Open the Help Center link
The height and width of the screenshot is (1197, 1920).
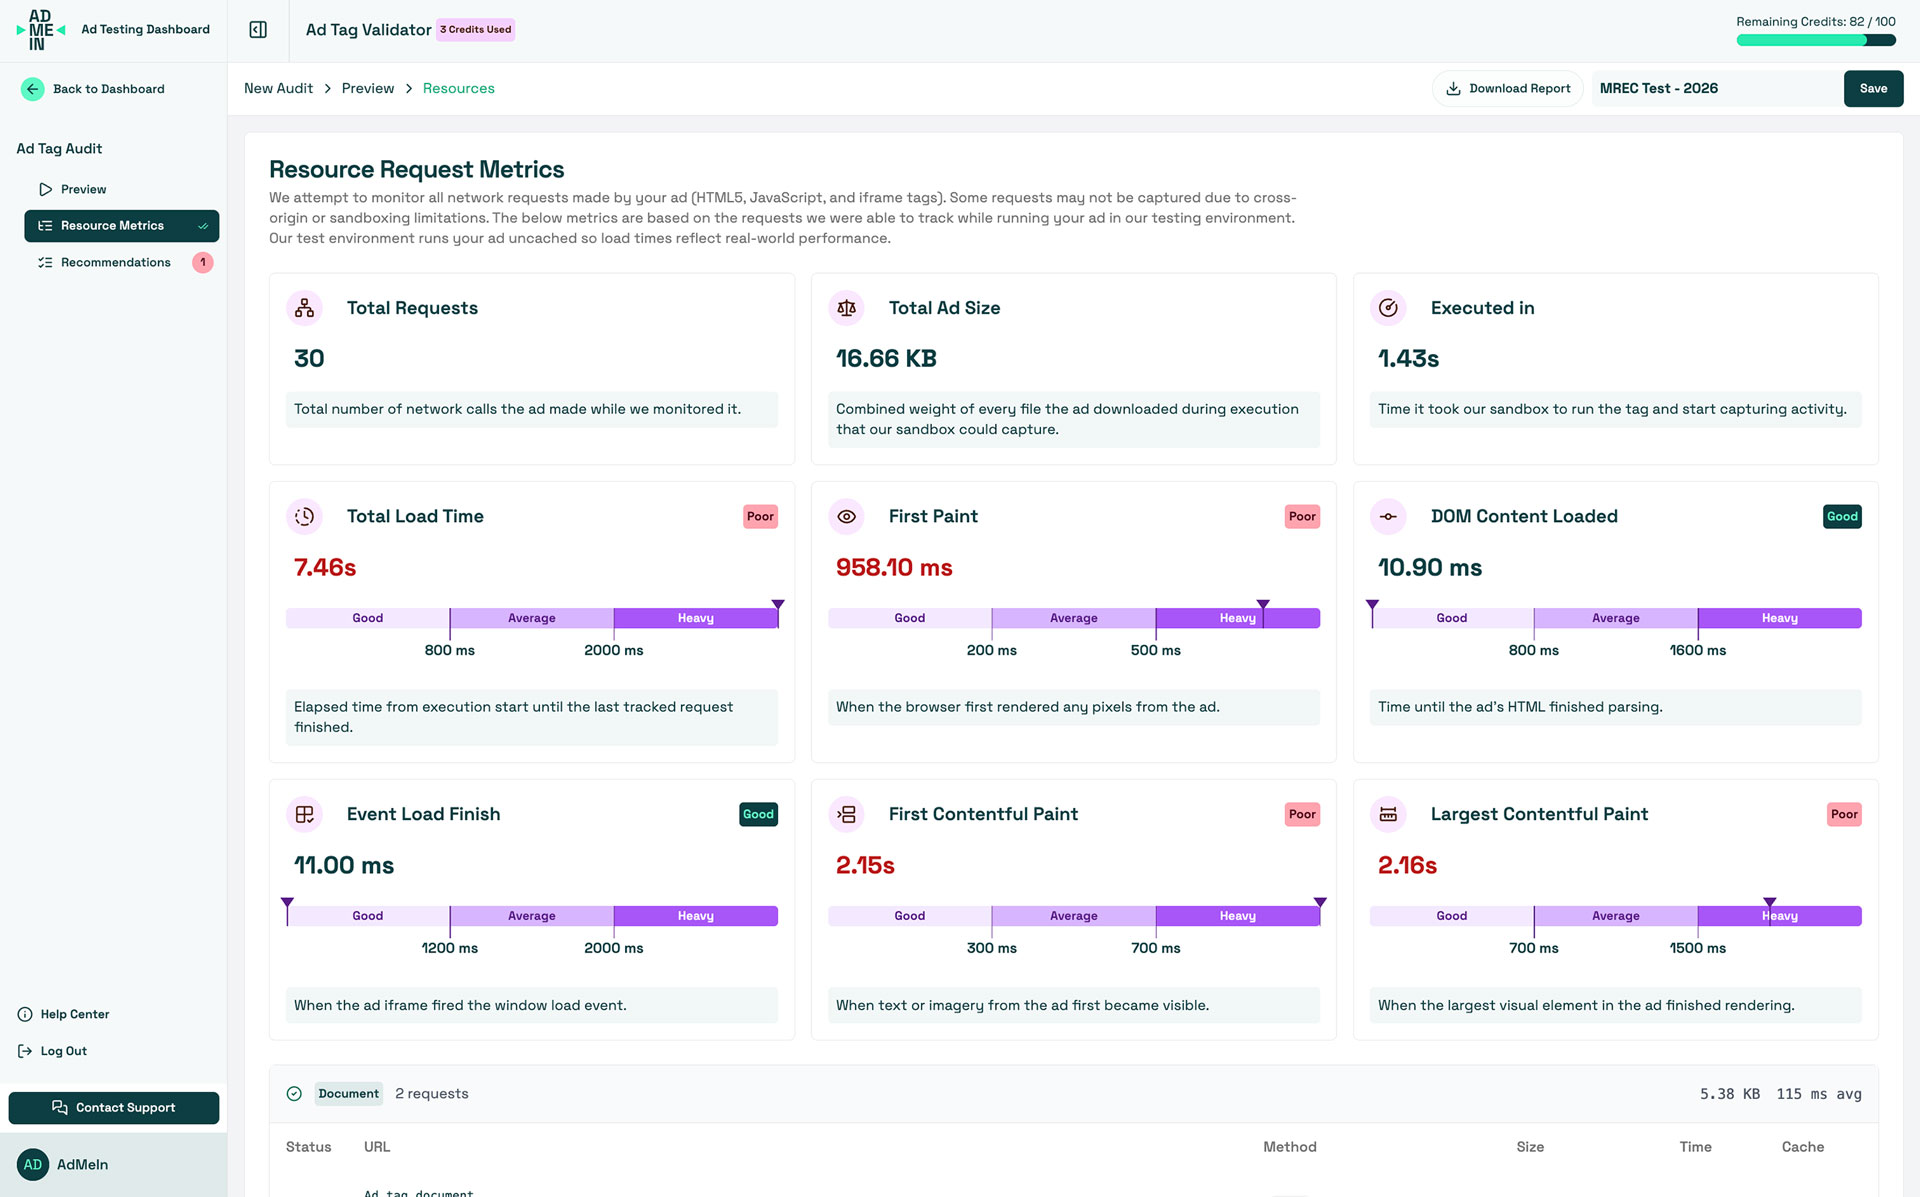click(64, 1014)
